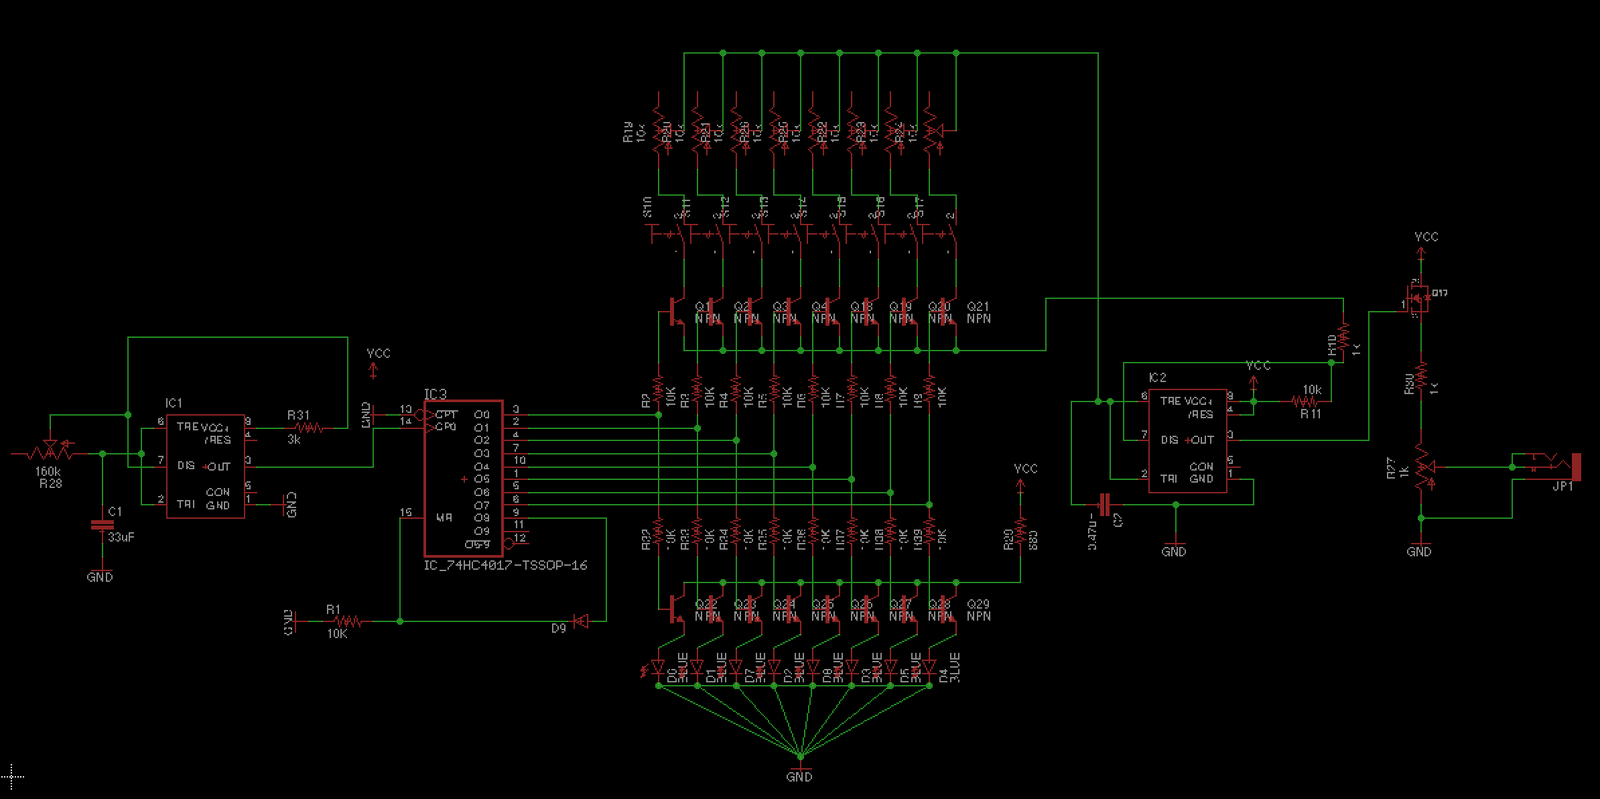1600x799 pixels.
Task: Click resistor R30 below Q17
Action: tap(1421, 378)
